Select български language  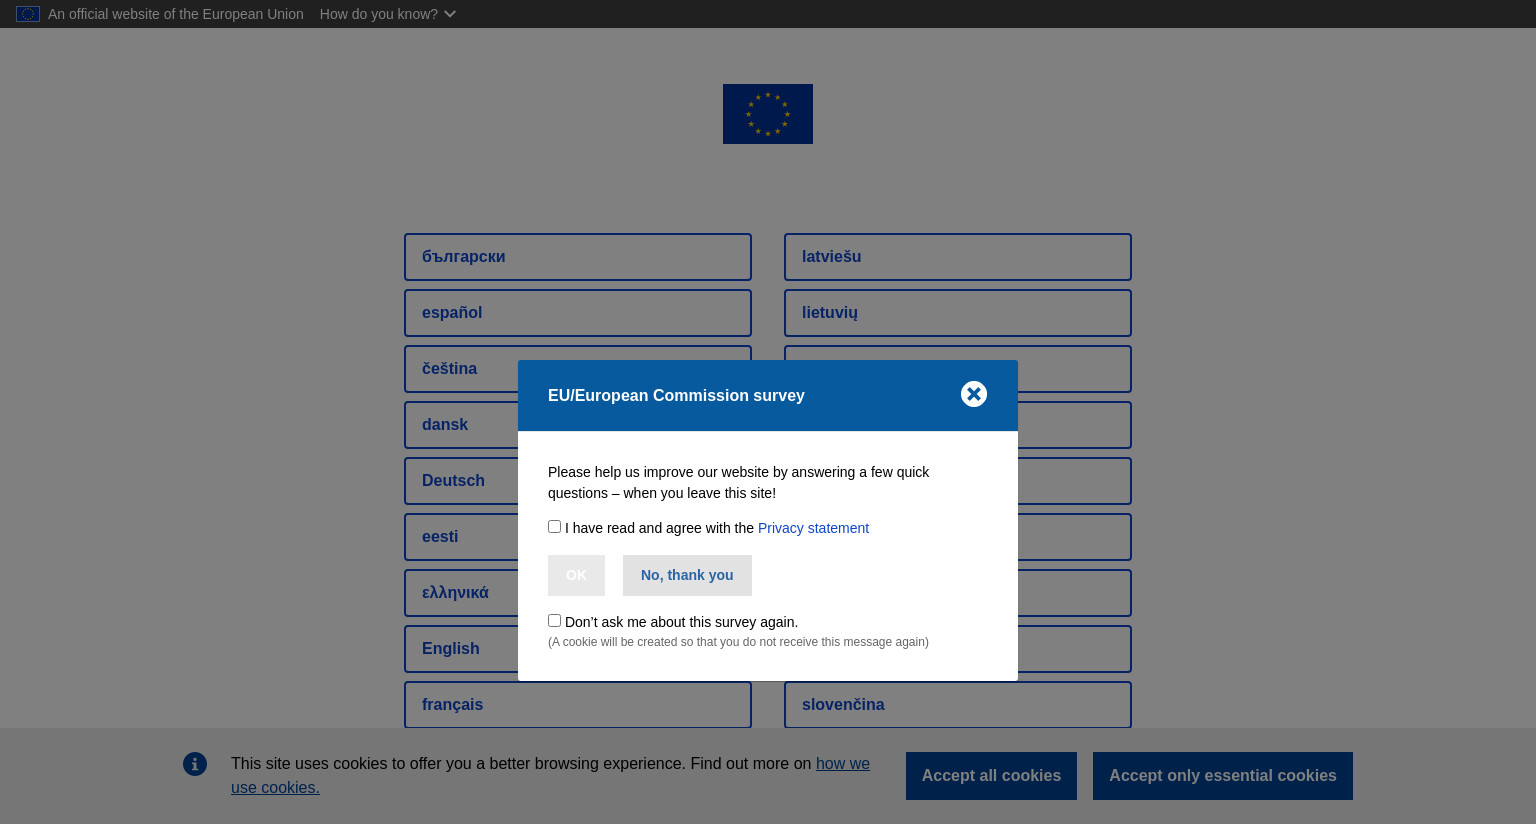coord(578,257)
